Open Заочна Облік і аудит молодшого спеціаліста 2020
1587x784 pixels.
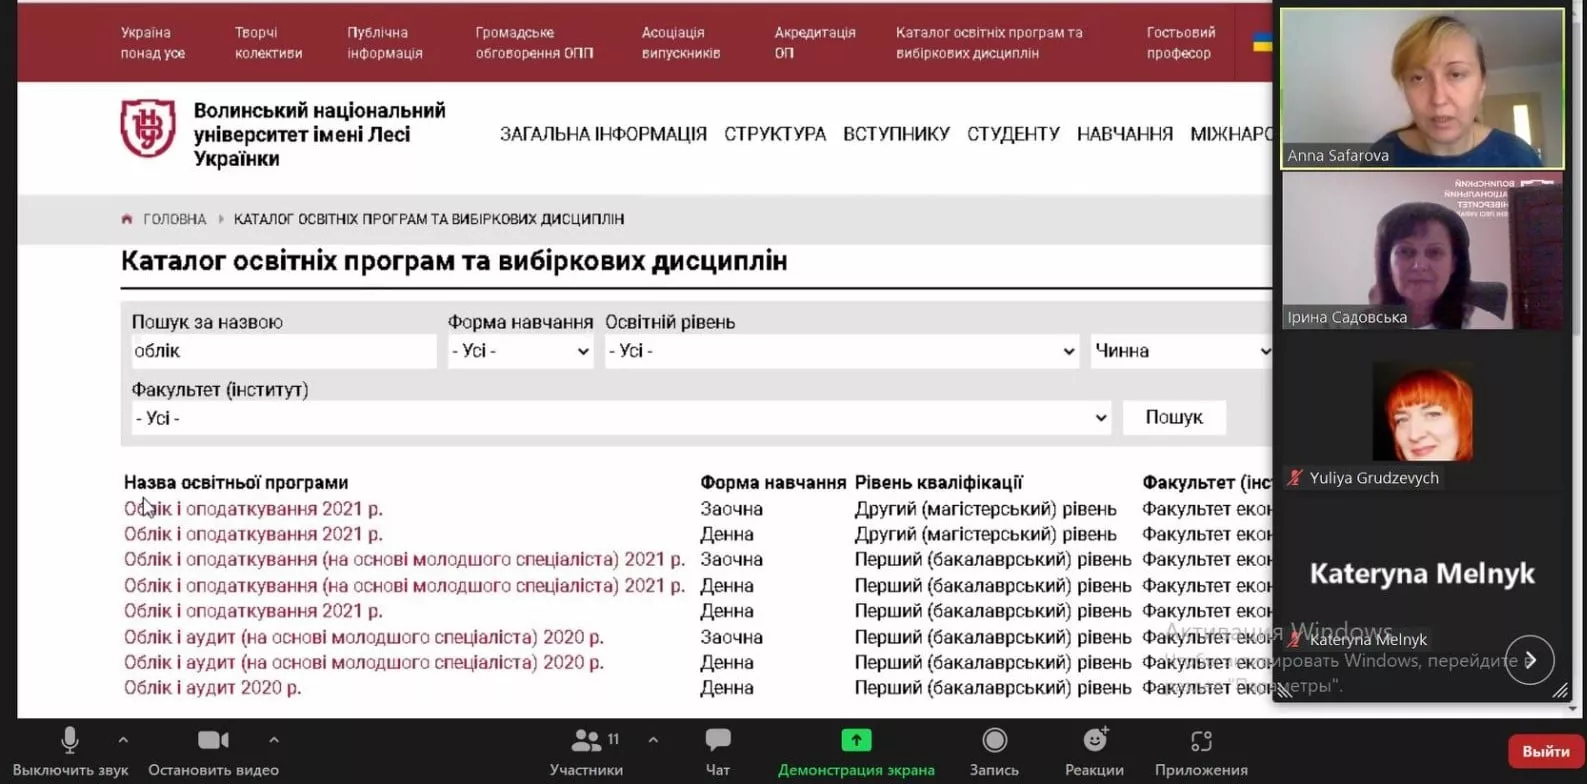tap(364, 636)
